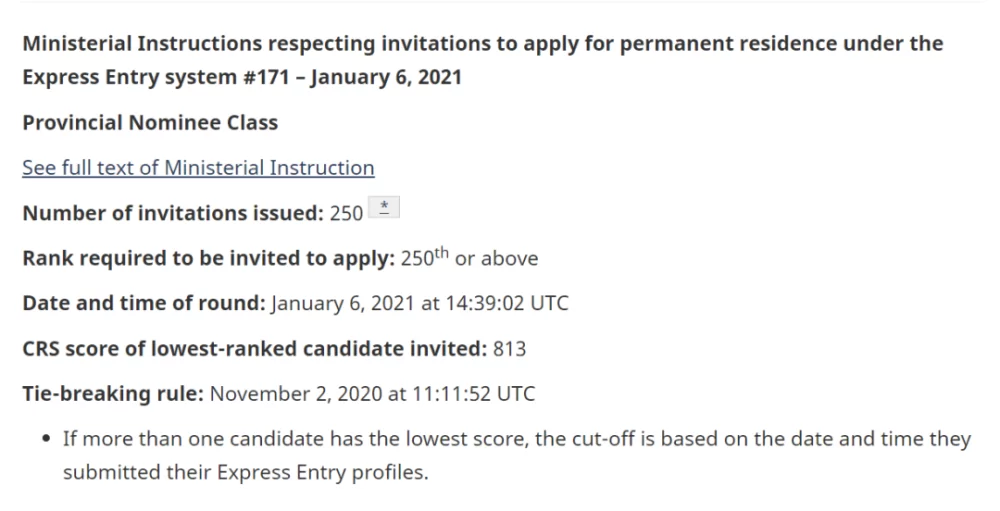The width and height of the screenshot is (1000, 511).
Task: Click the bullet point marker before "If more"
Action: [x=47, y=440]
